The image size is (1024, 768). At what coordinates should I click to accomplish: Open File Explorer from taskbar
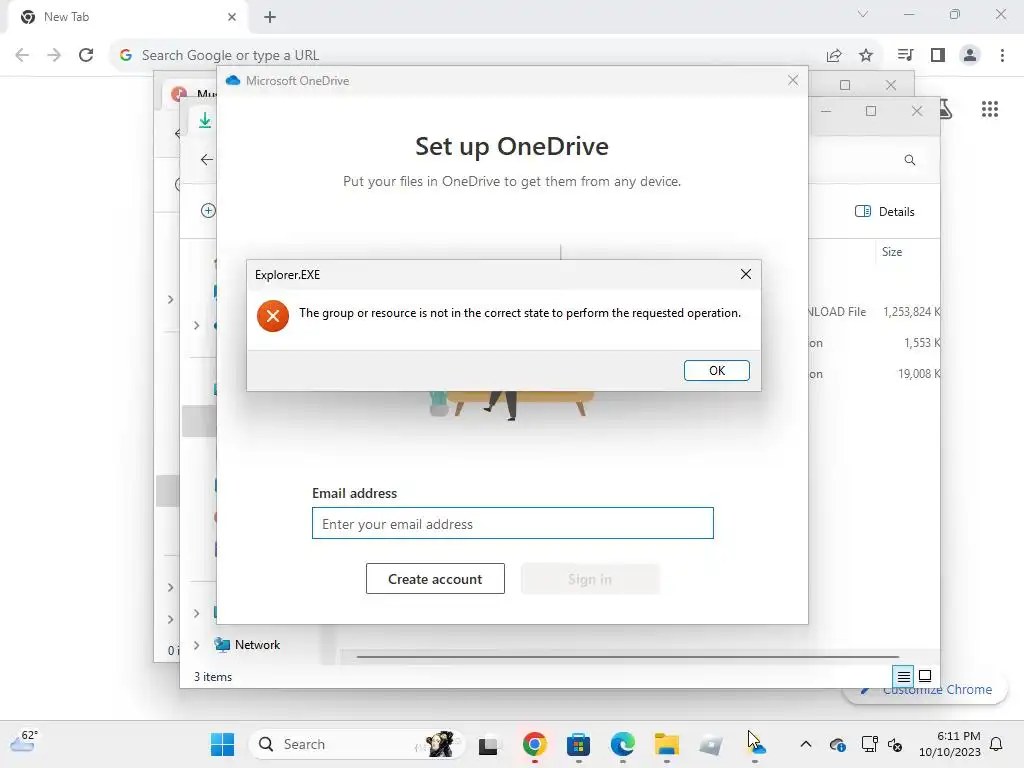click(667, 744)
